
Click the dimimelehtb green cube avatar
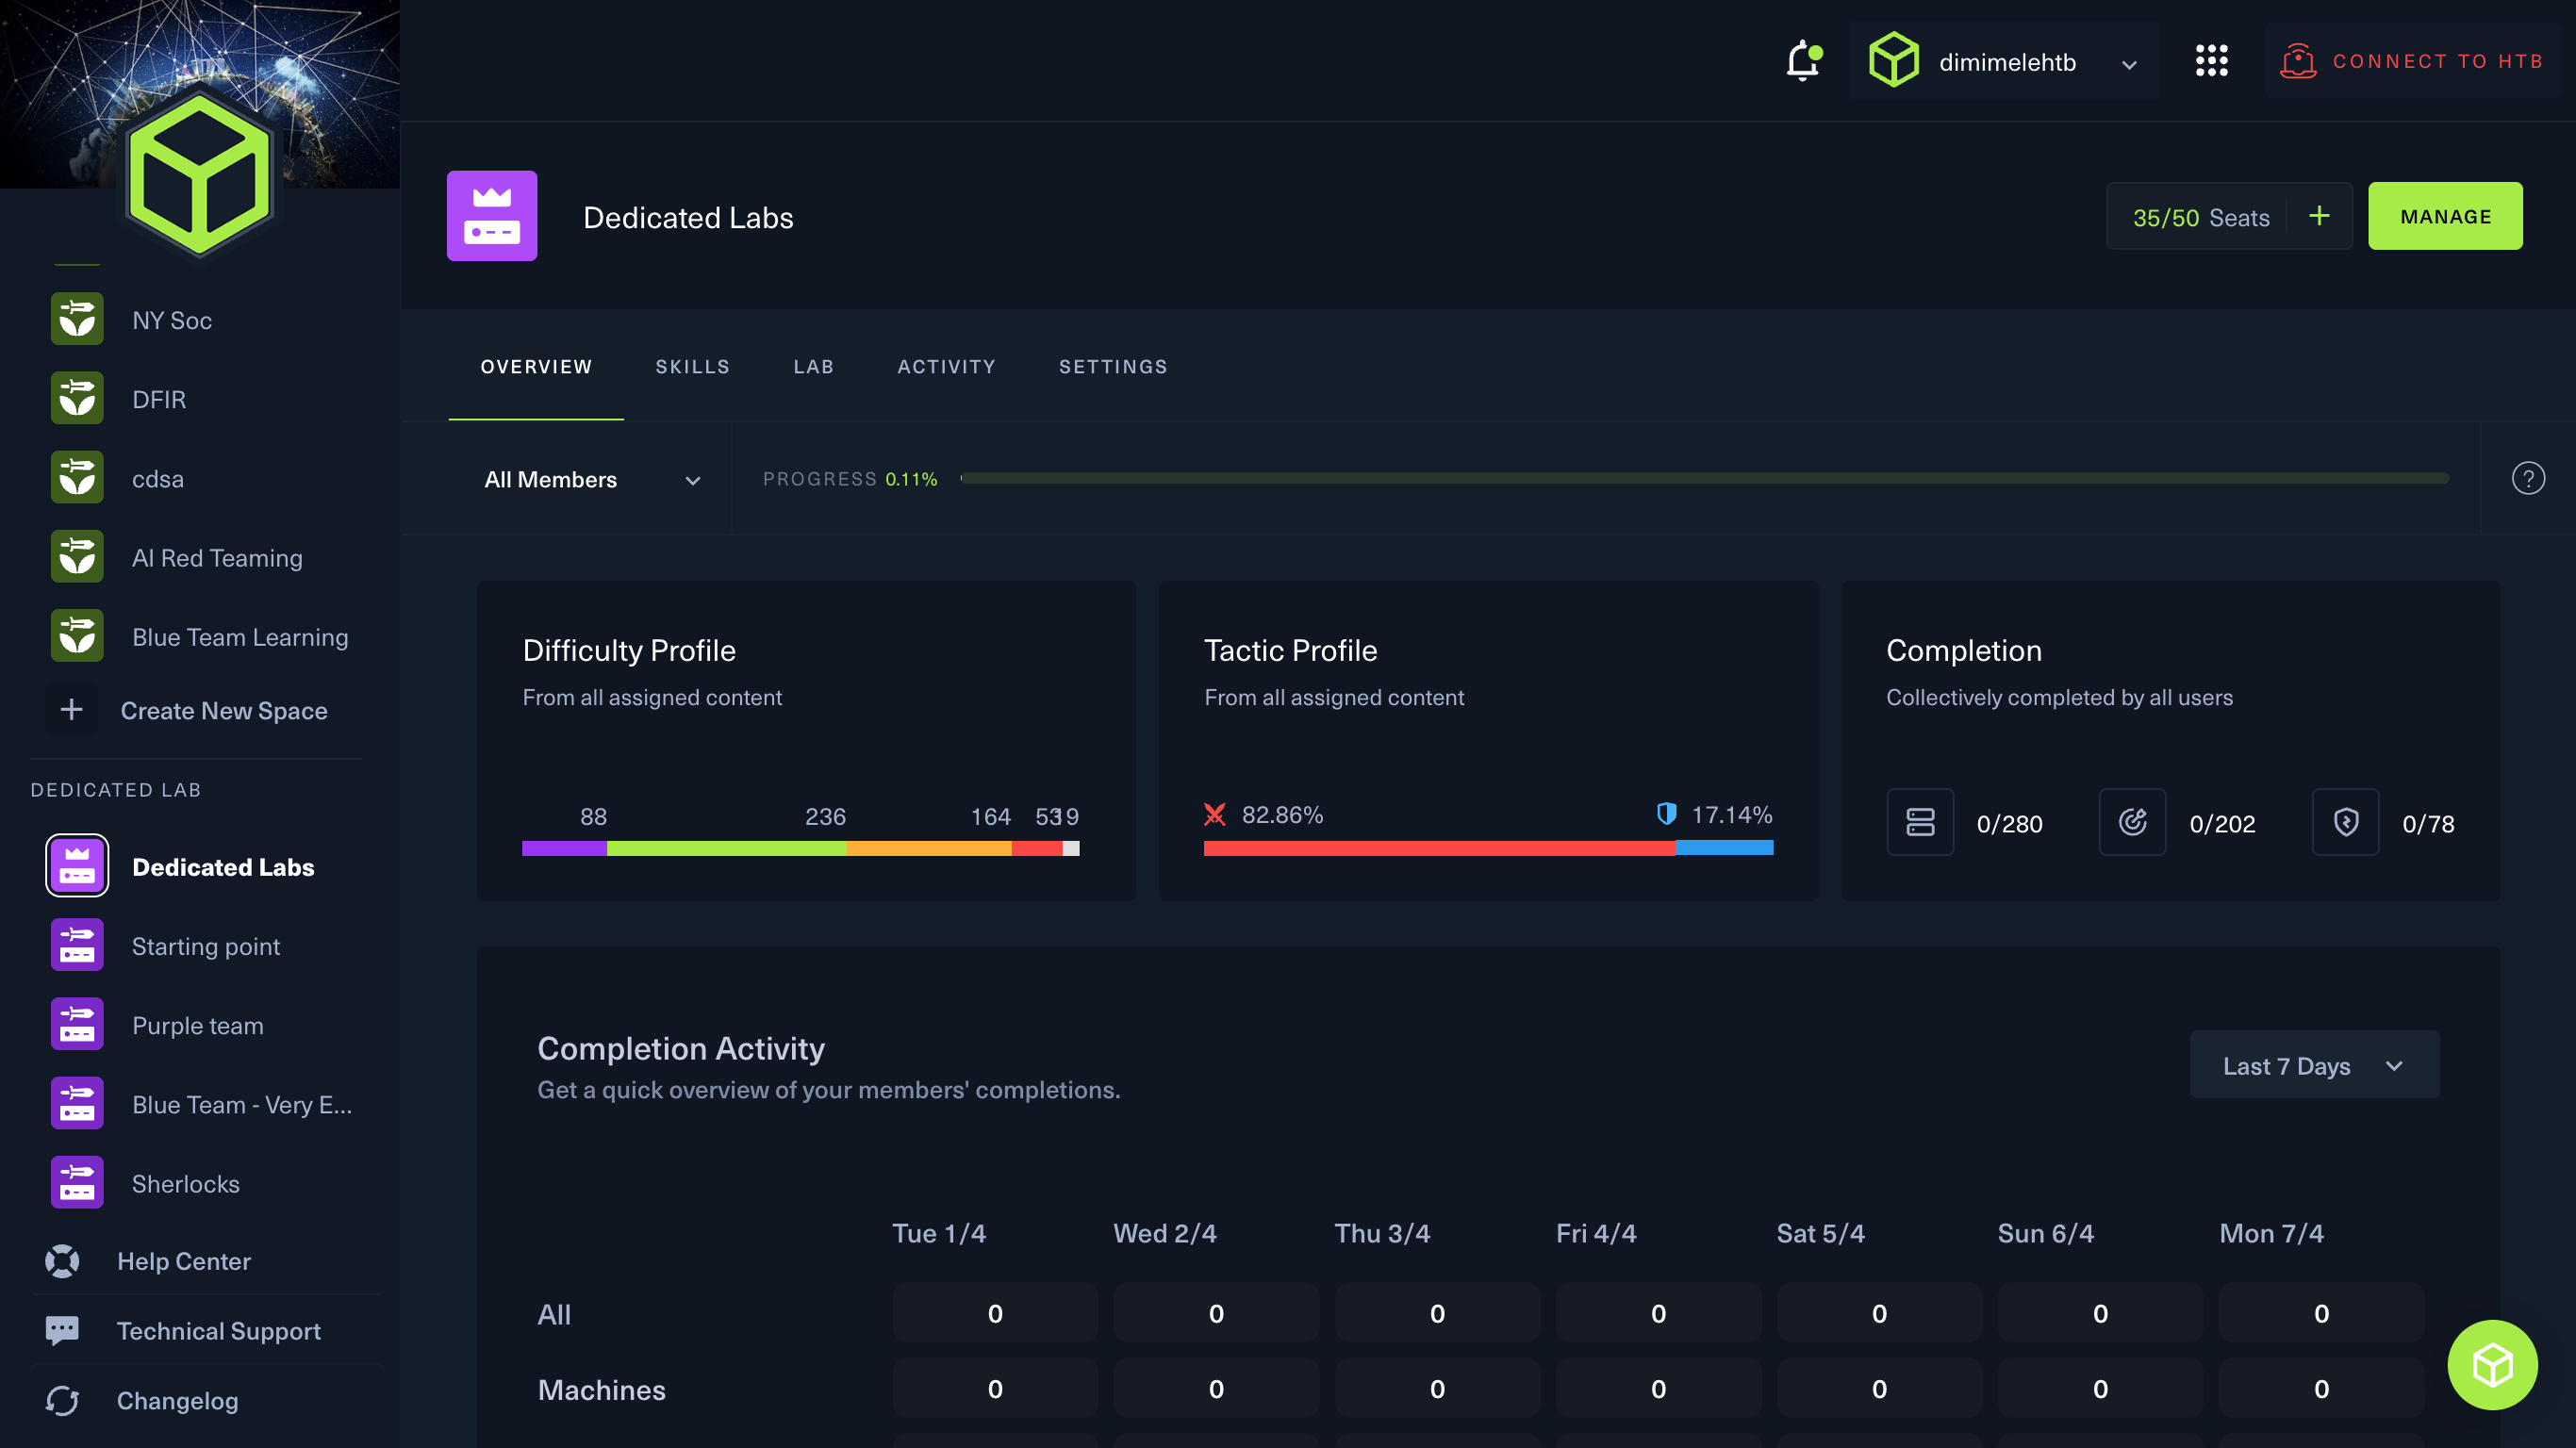click(x=1894, y=61)
